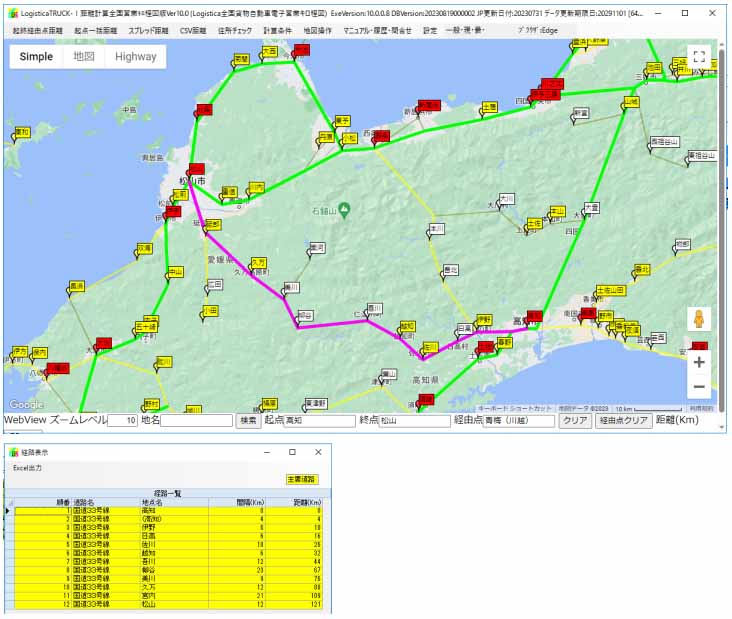Viewport: 732px width, 619px height.
Task: Open the 地図操作 menu
Action: tap(317, 30)
